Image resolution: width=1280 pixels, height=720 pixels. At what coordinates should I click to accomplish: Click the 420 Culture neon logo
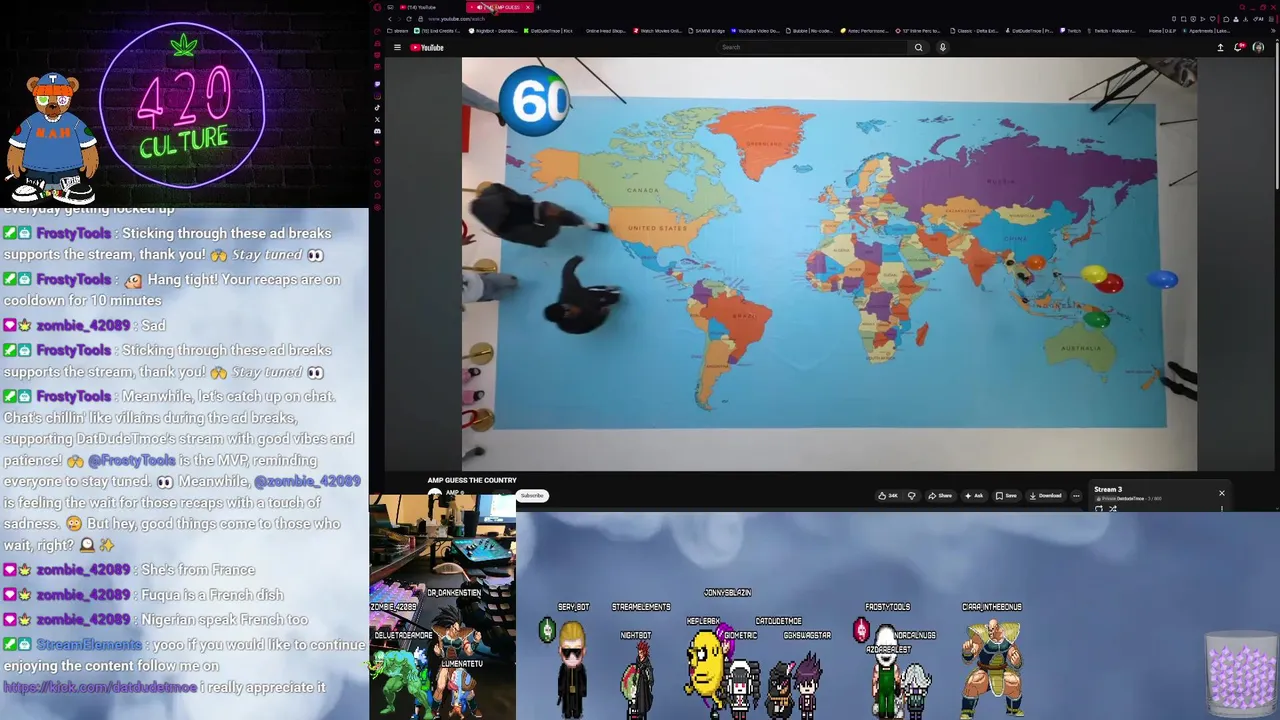[x=183, y=105]
